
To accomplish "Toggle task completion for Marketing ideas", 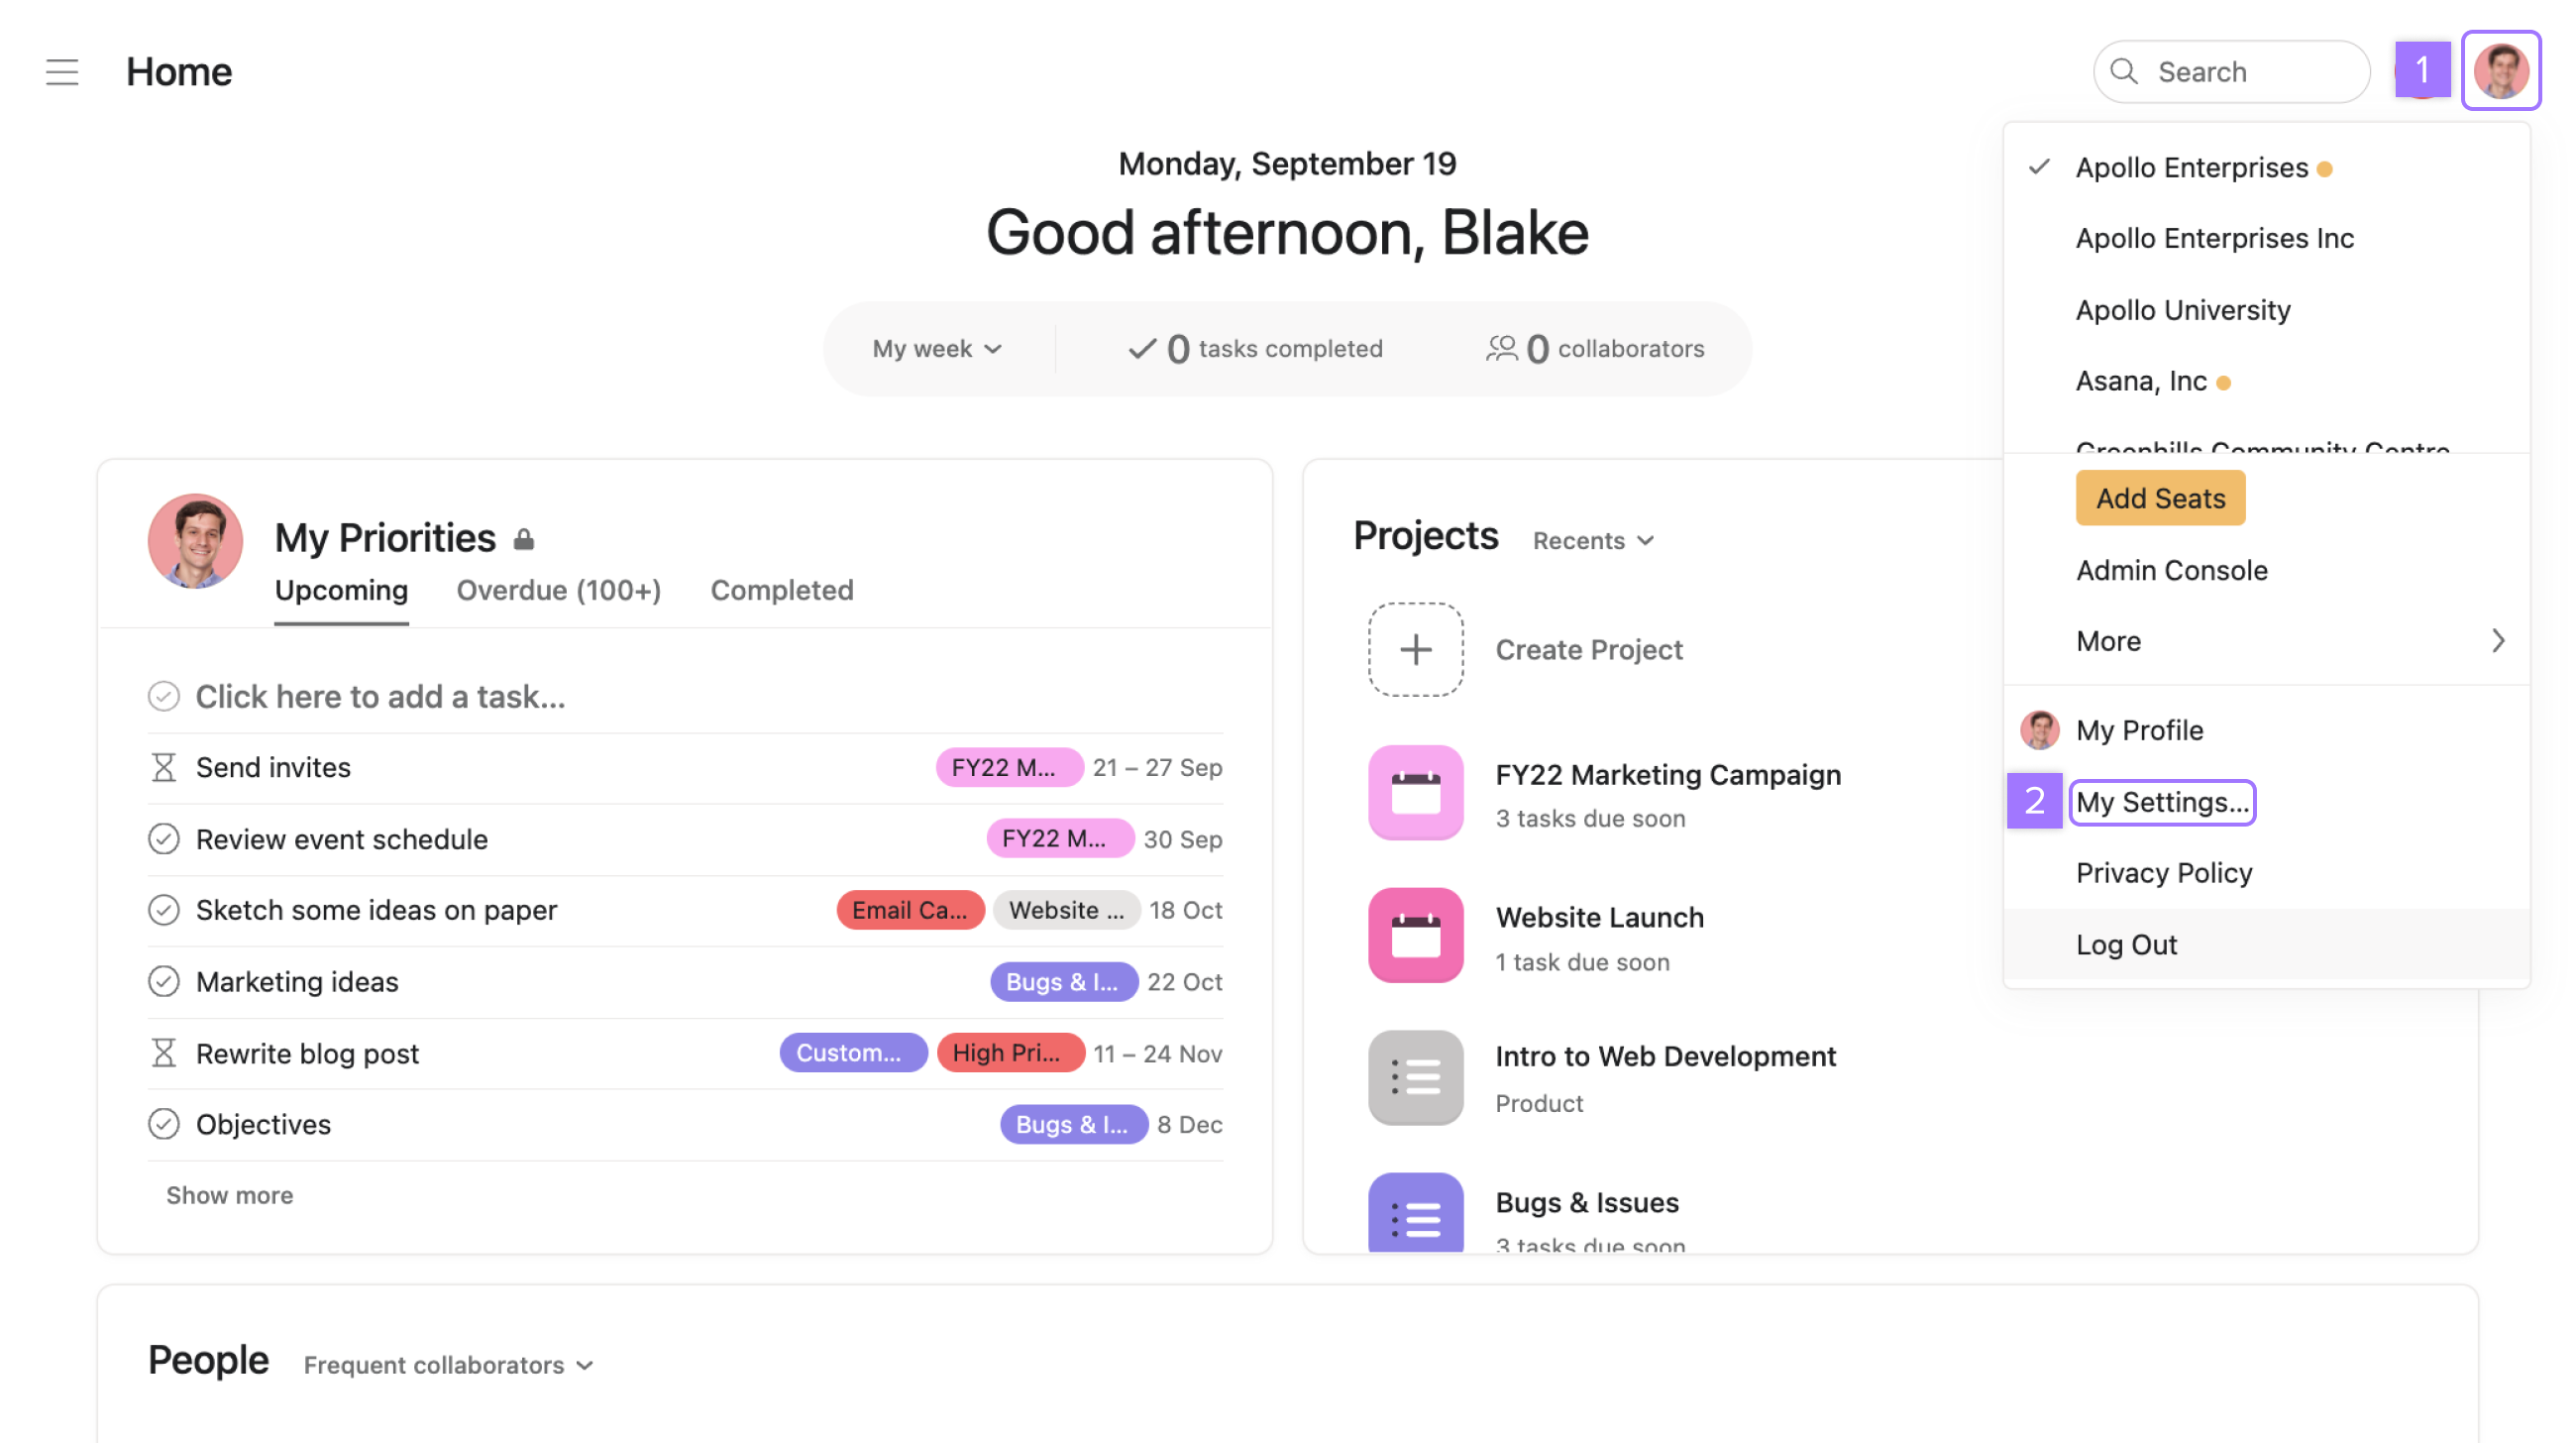I will click(x=161, y=979).
